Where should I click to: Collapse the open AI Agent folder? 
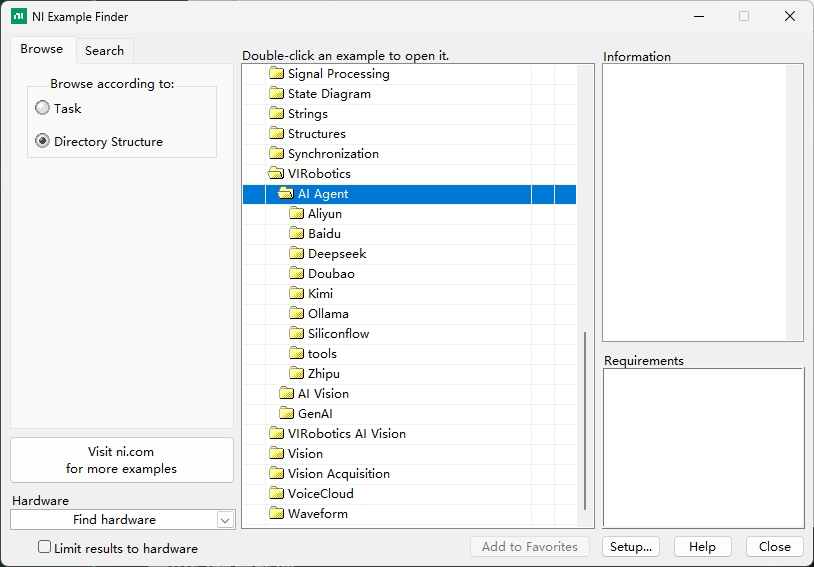pos(286,194)
